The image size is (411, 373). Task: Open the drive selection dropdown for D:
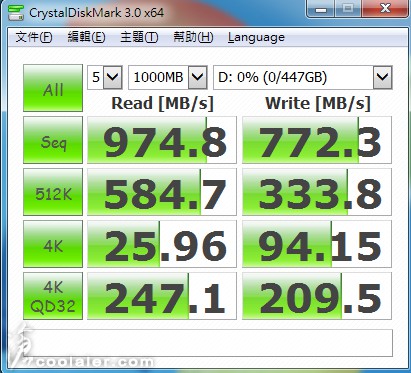tap(303, 77)
